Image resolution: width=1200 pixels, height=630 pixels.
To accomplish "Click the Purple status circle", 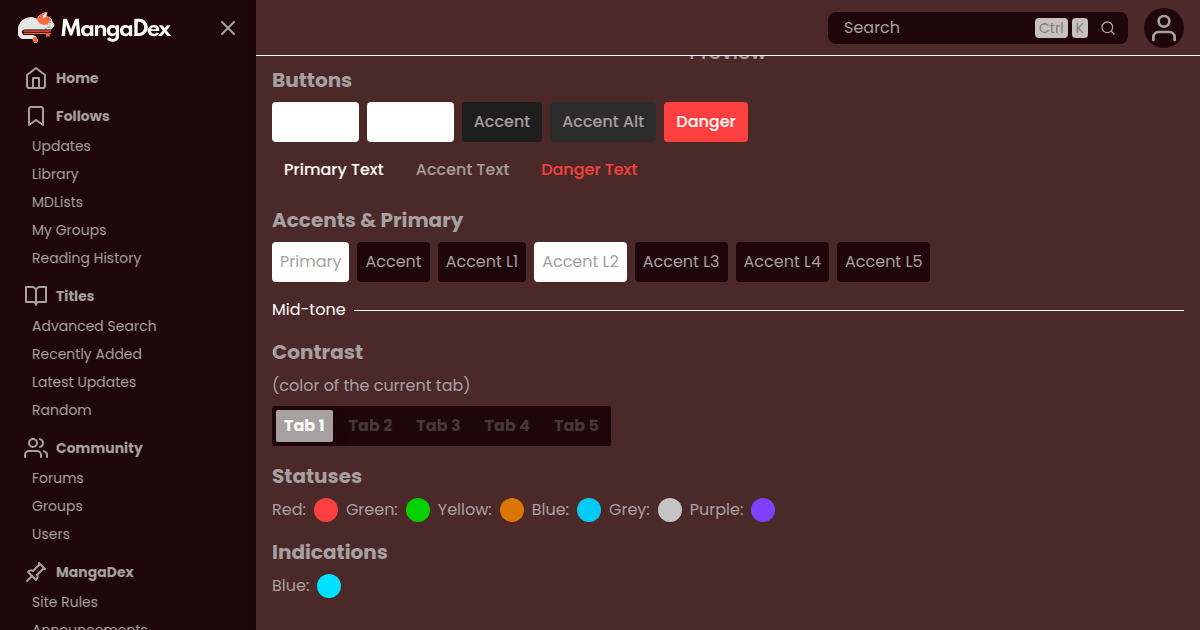I will point(763,510).
